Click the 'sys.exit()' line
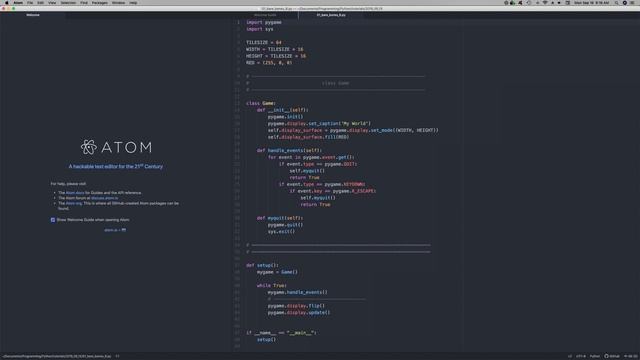 coord(281,231)
